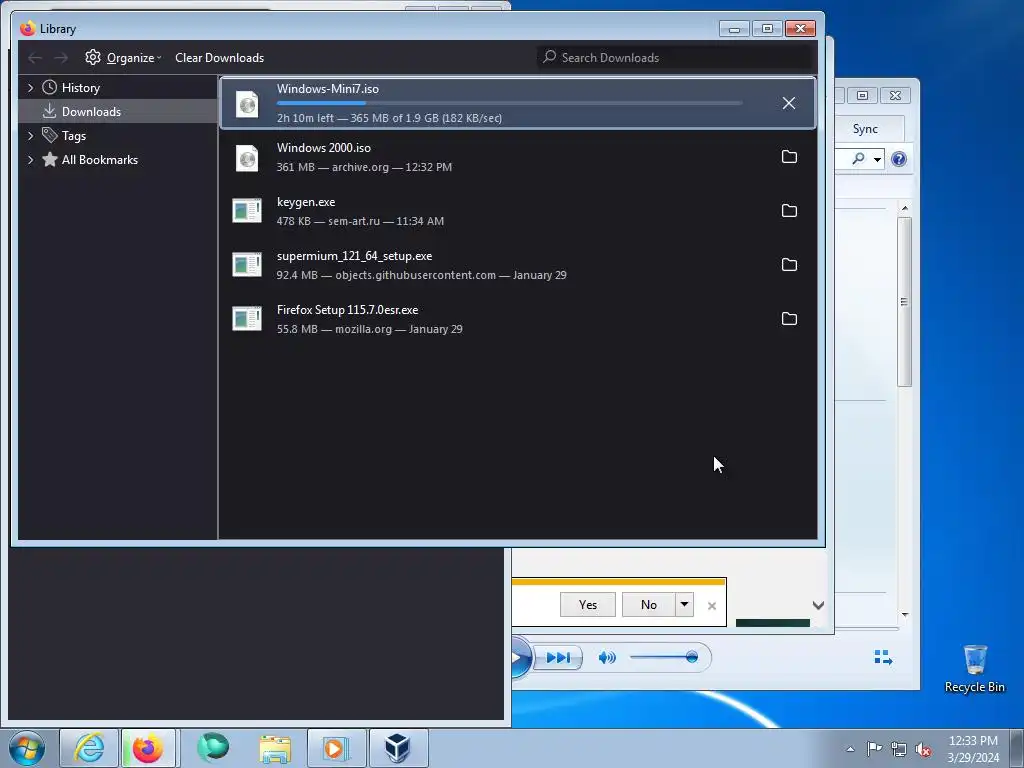Click the Windows 2000.iso disc icon
This screenshot has height=768, width=1024.
click(x=247, y=158)
